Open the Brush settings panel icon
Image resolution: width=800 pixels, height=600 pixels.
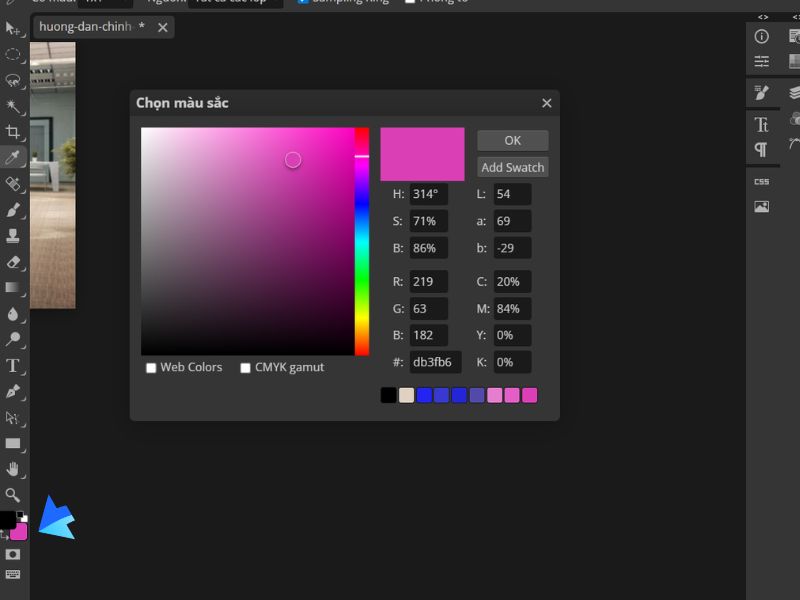[x=761, y=92]
